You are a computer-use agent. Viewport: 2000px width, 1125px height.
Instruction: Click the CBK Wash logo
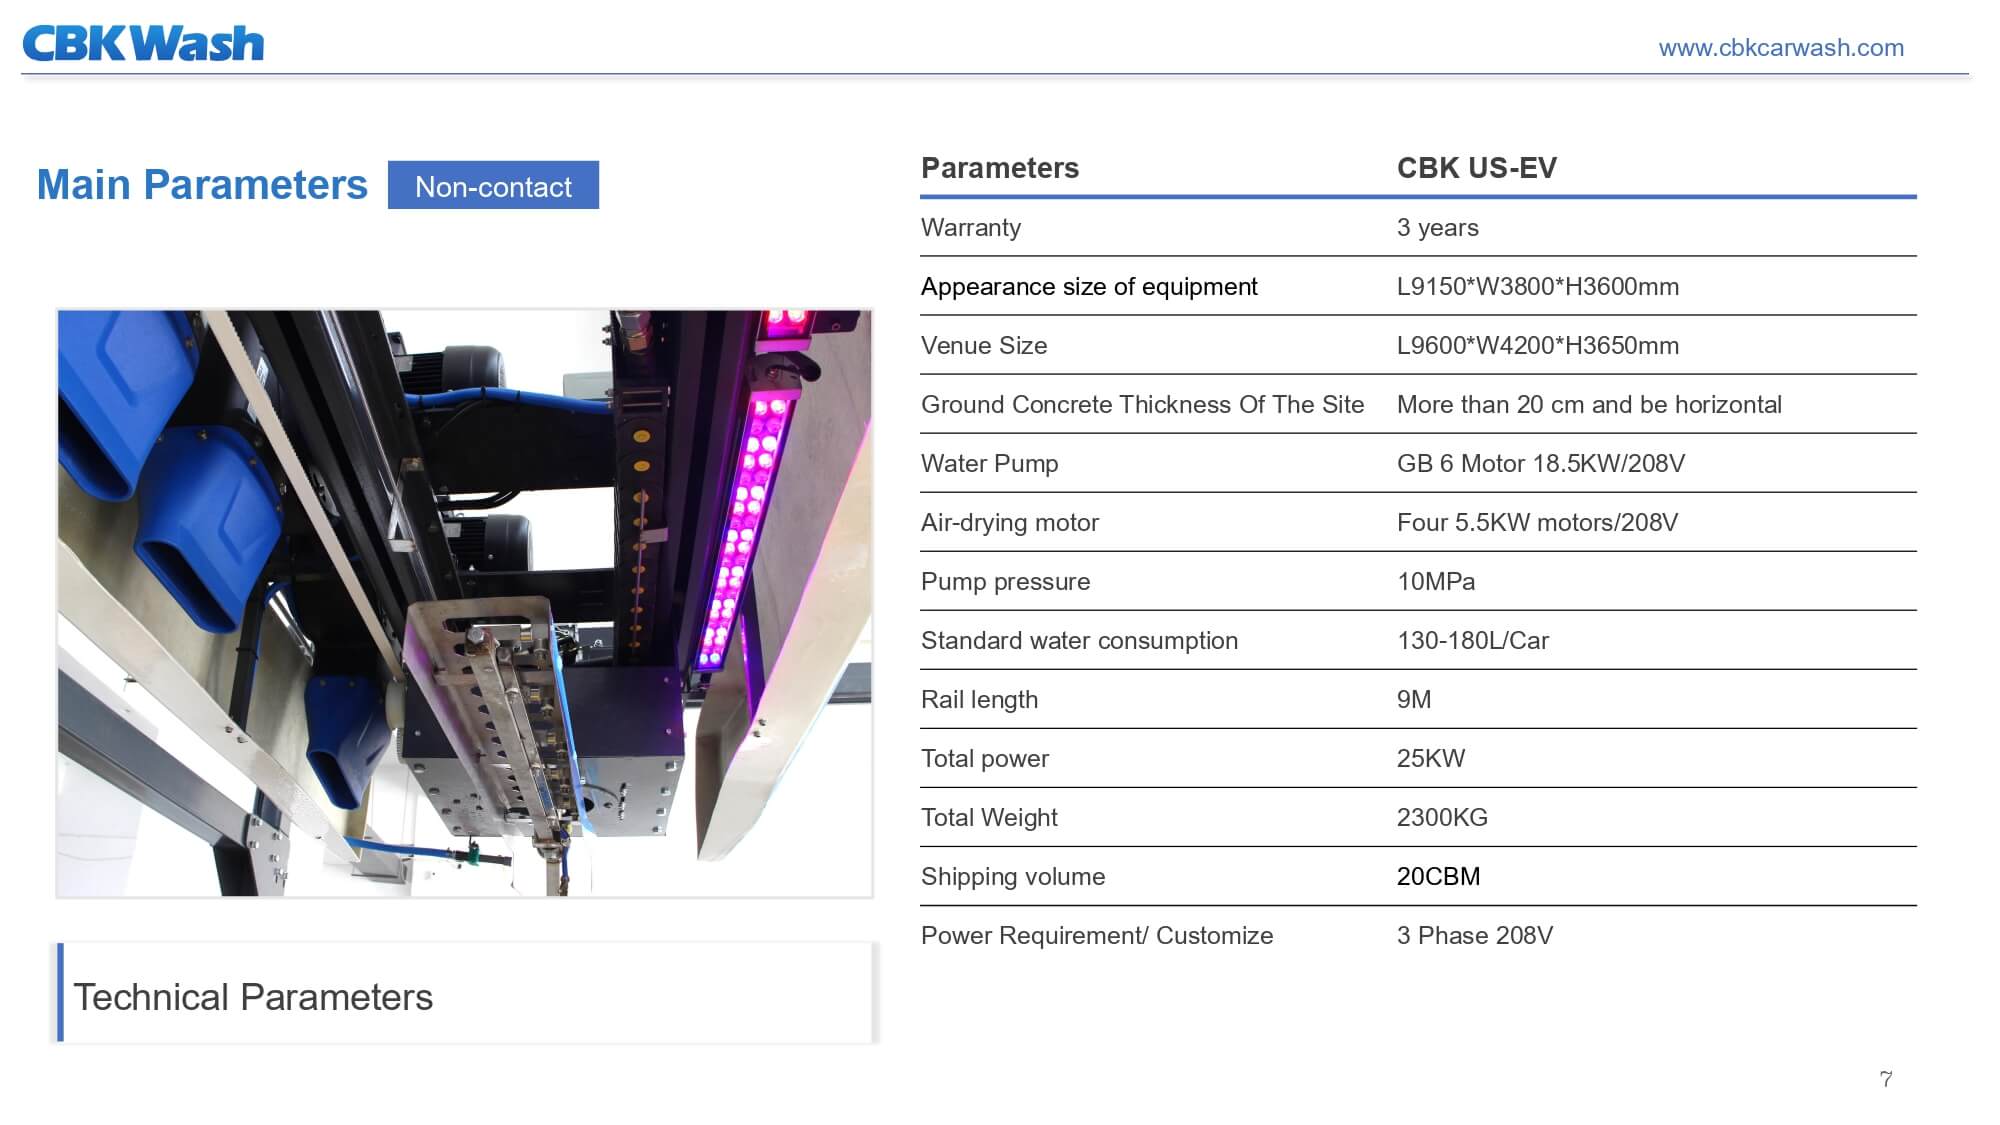(143, 44)
